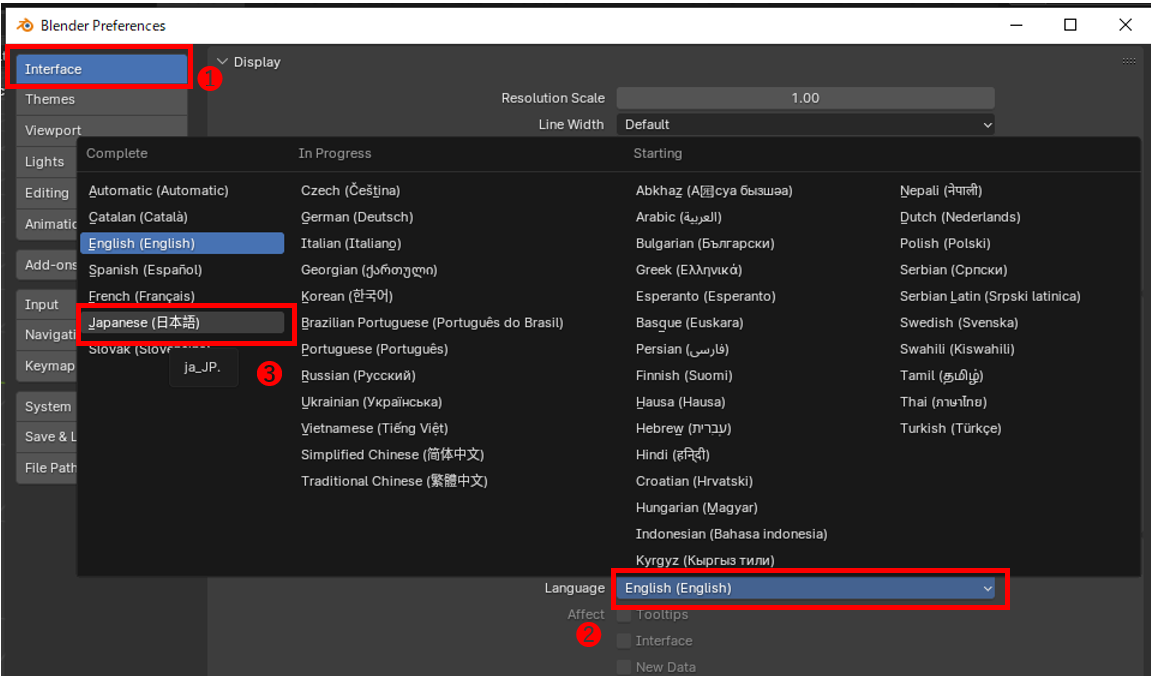Select Thai language entry
Screen dimensions: 1151x676
tap(943, 401)
